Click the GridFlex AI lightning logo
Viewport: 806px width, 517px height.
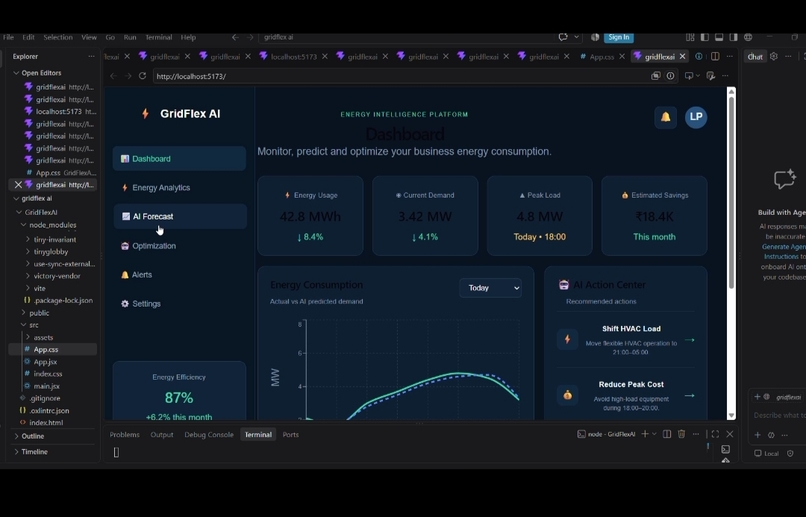pyautogui.click(x=145, y=114)
